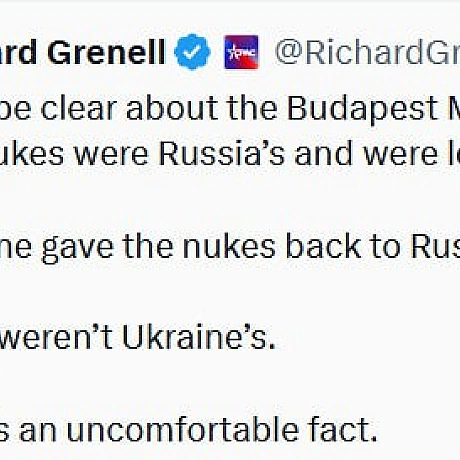Screen dimensions: 460x460
Task: Open the CPAC affiliation badge
Action: tap(241, 52)
